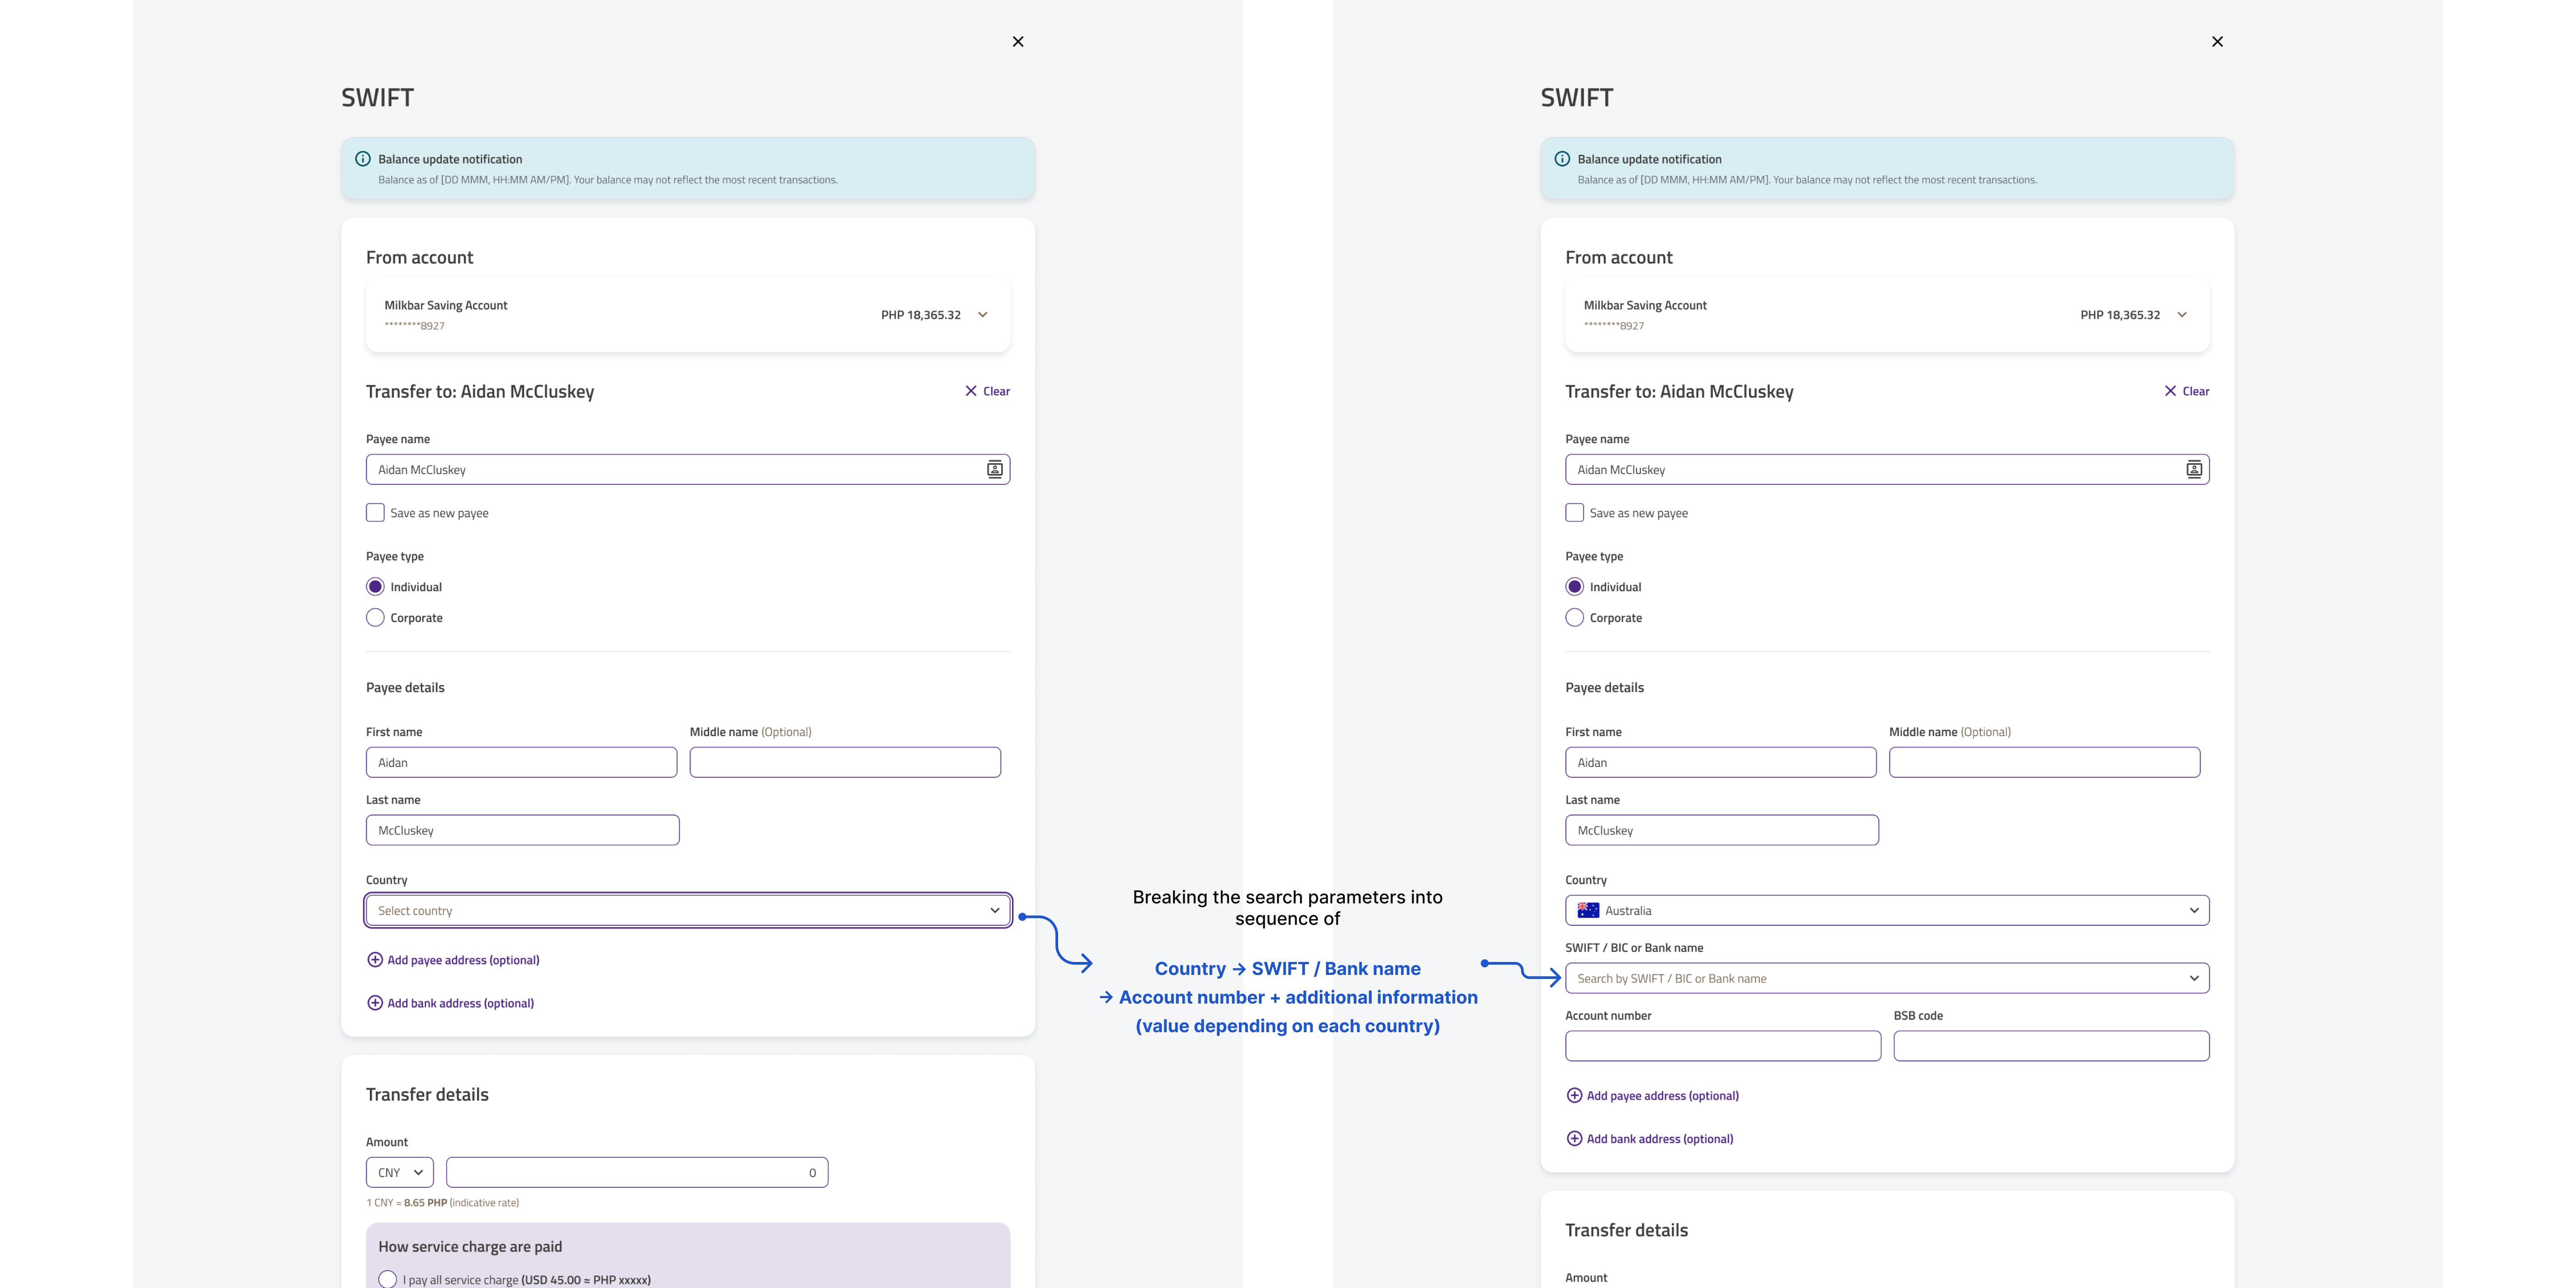Click masked account number ********8927 in left form
Image resolution: width=2576 pixels, height=1288 pixels.
click(414, 326)
